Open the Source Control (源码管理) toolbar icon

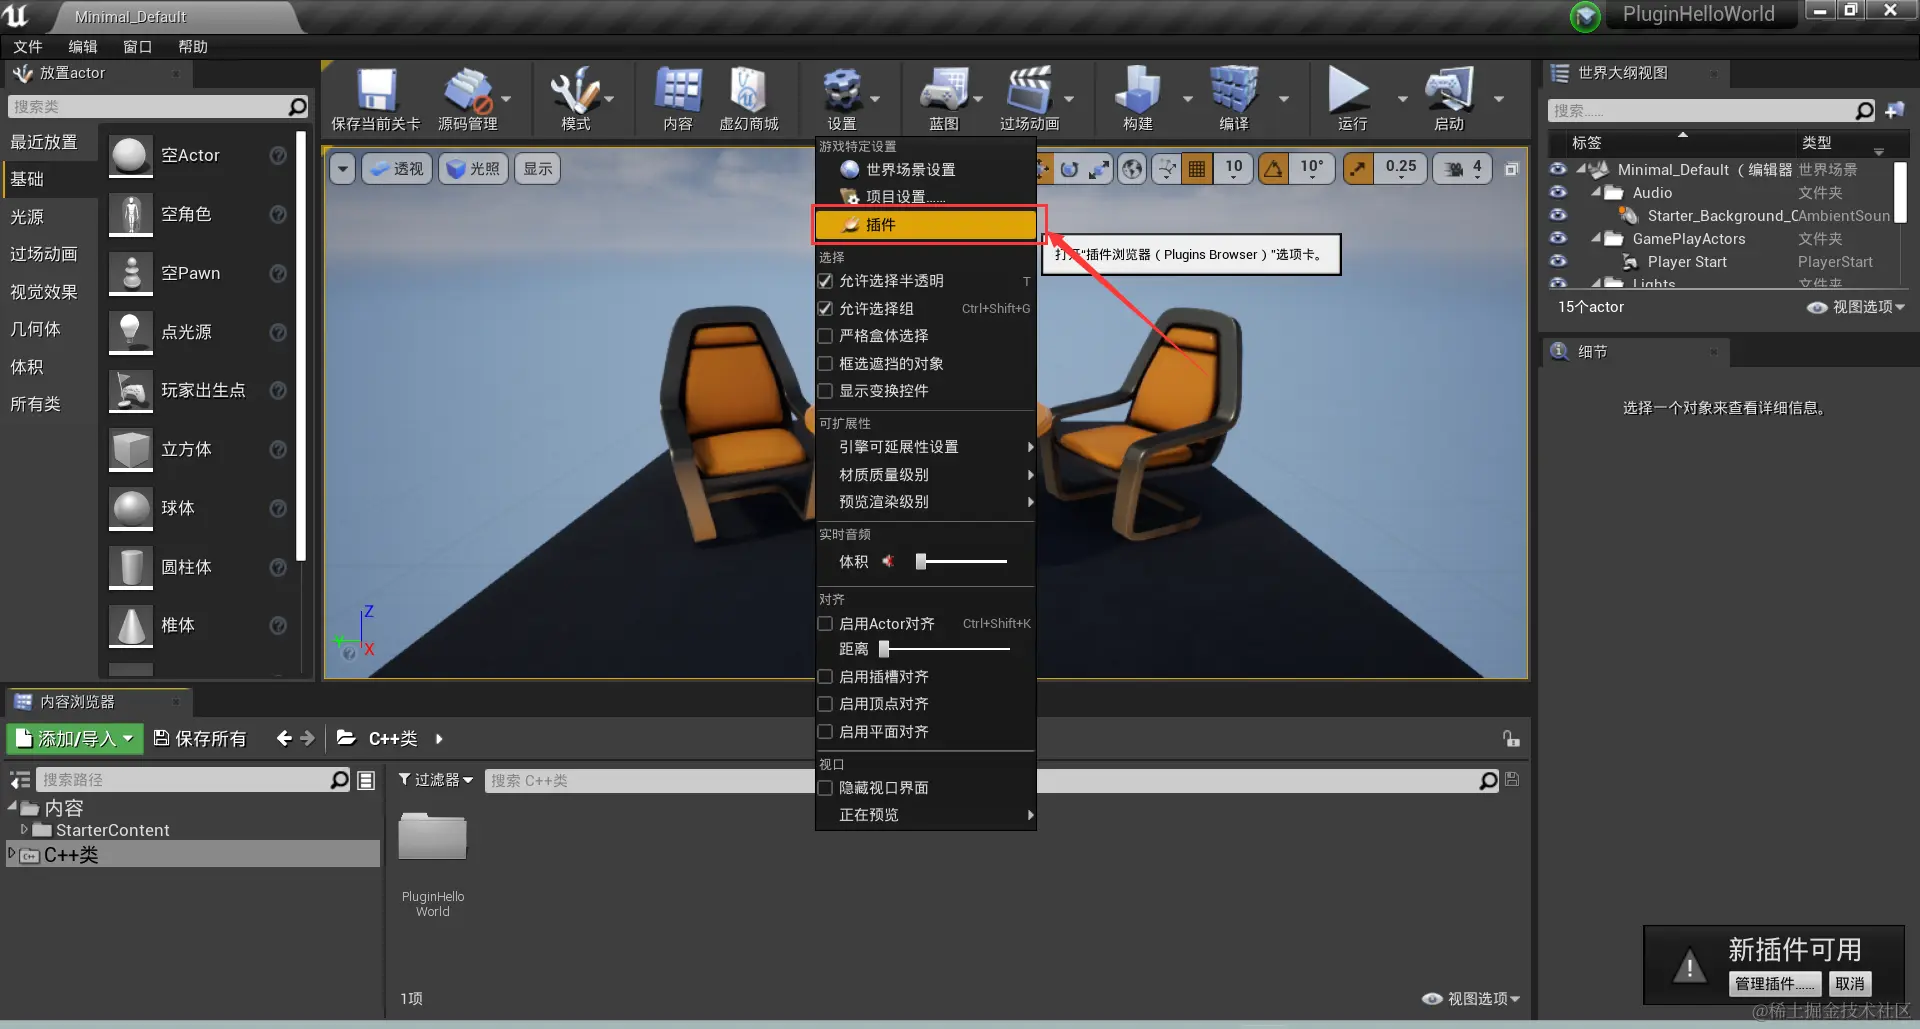tap(467, 90)
